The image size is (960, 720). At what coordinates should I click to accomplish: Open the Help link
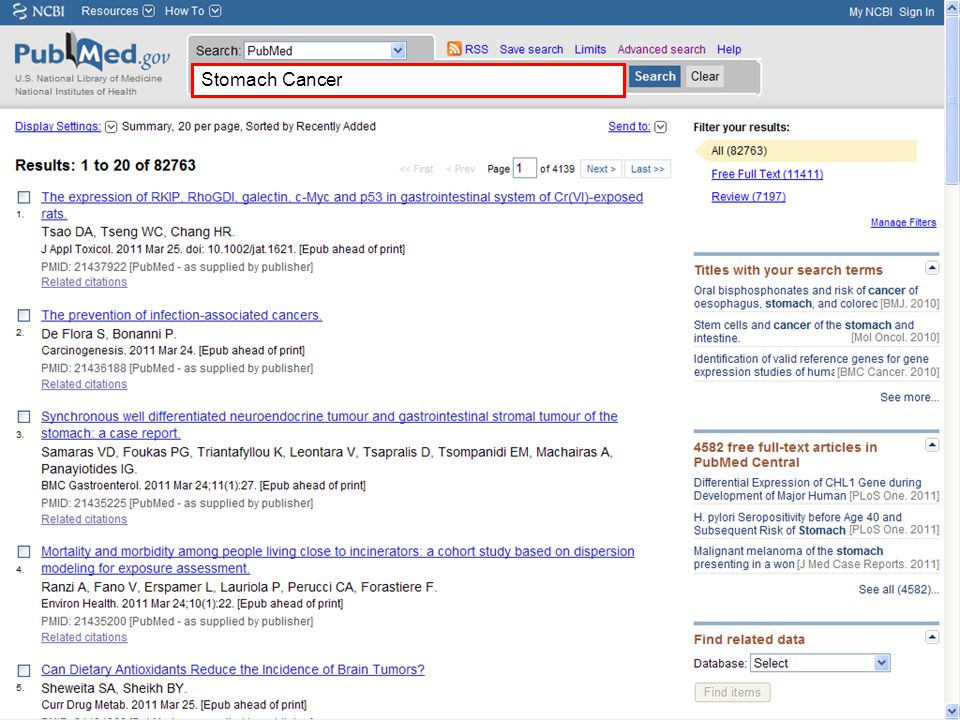pos(729,50)
